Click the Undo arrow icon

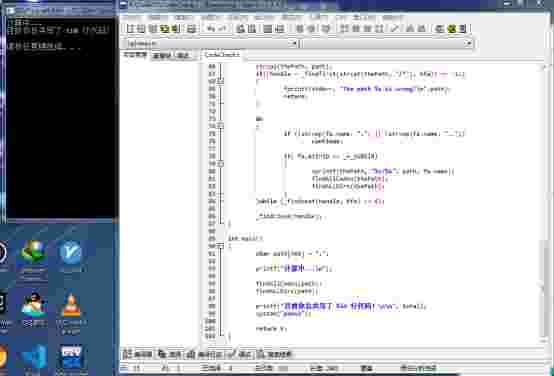coord(211,29)
